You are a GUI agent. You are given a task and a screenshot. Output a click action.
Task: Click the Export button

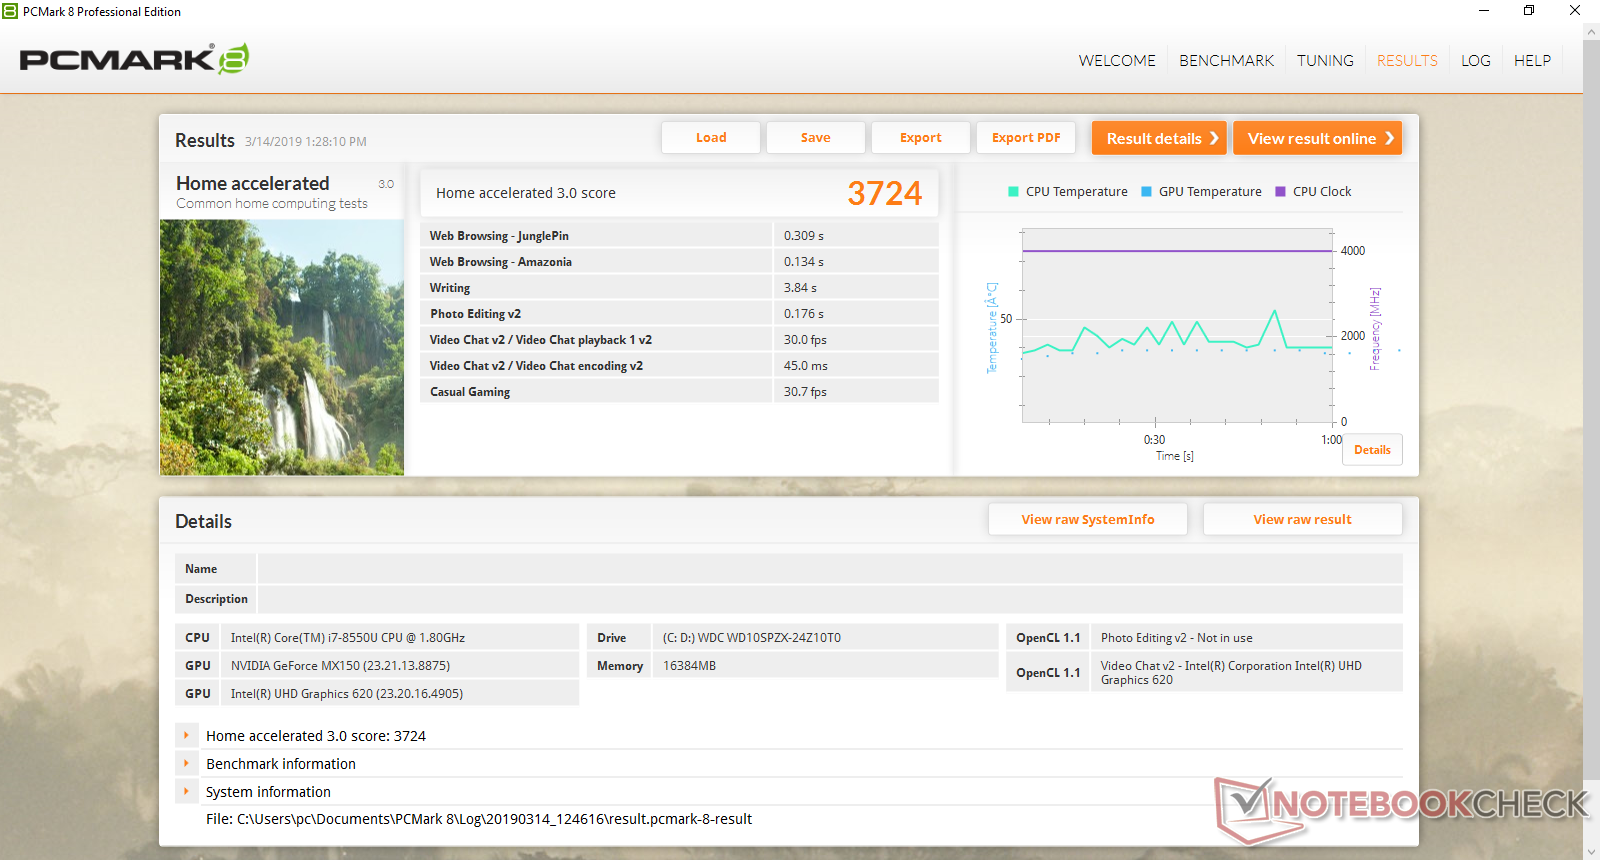[921, 138]
